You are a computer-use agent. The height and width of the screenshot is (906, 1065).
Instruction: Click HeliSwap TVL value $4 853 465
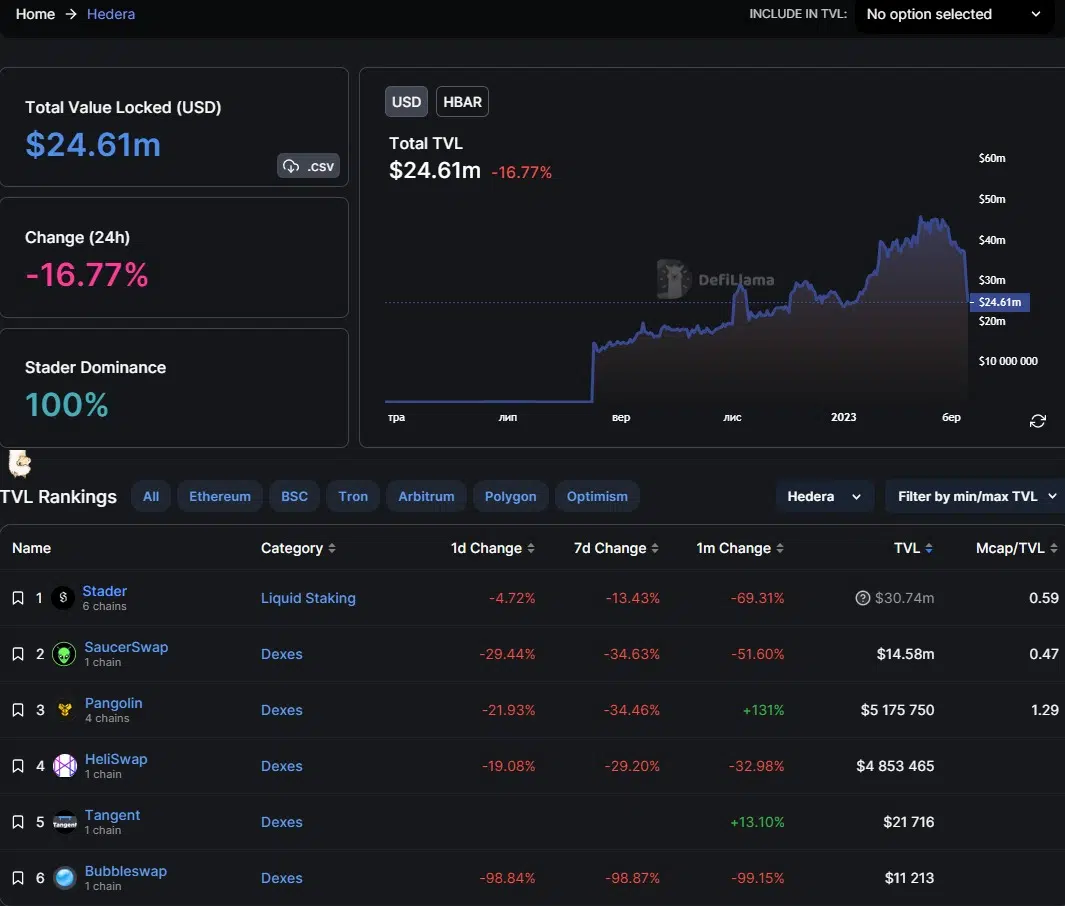pyautogui.click(x=895, y=766)
